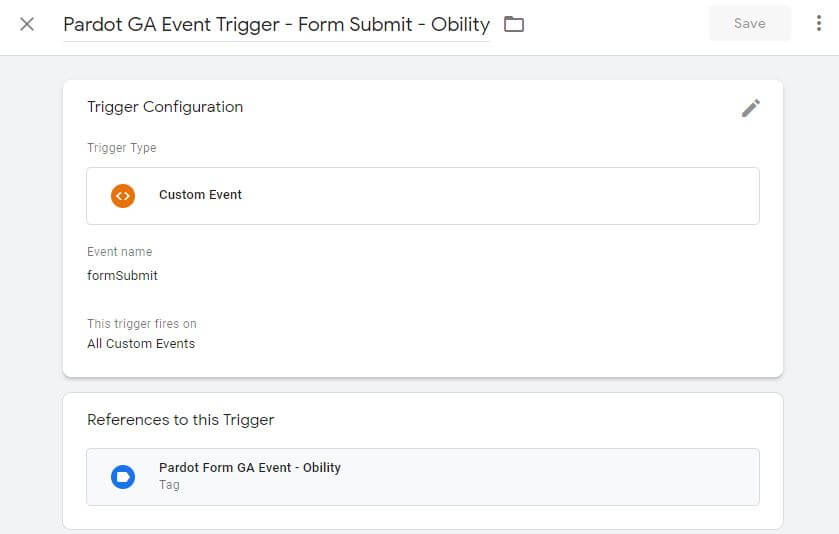Click the Trigger Type label

121,148
